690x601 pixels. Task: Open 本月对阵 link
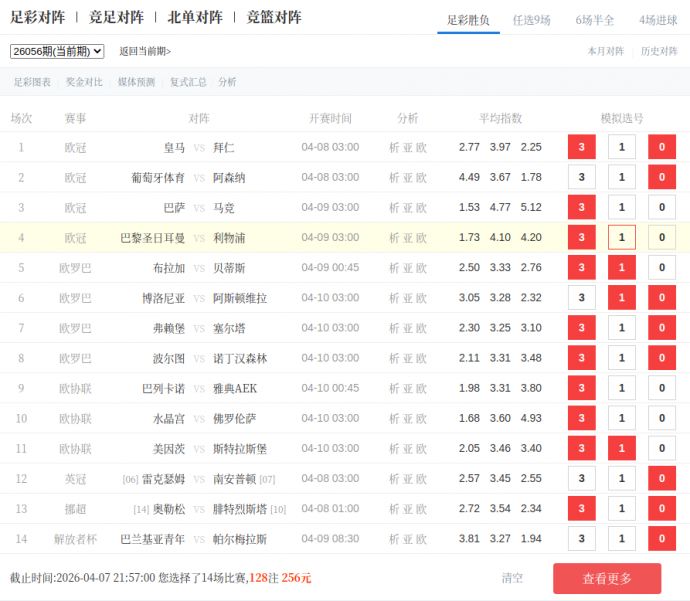tap(605, 51)
